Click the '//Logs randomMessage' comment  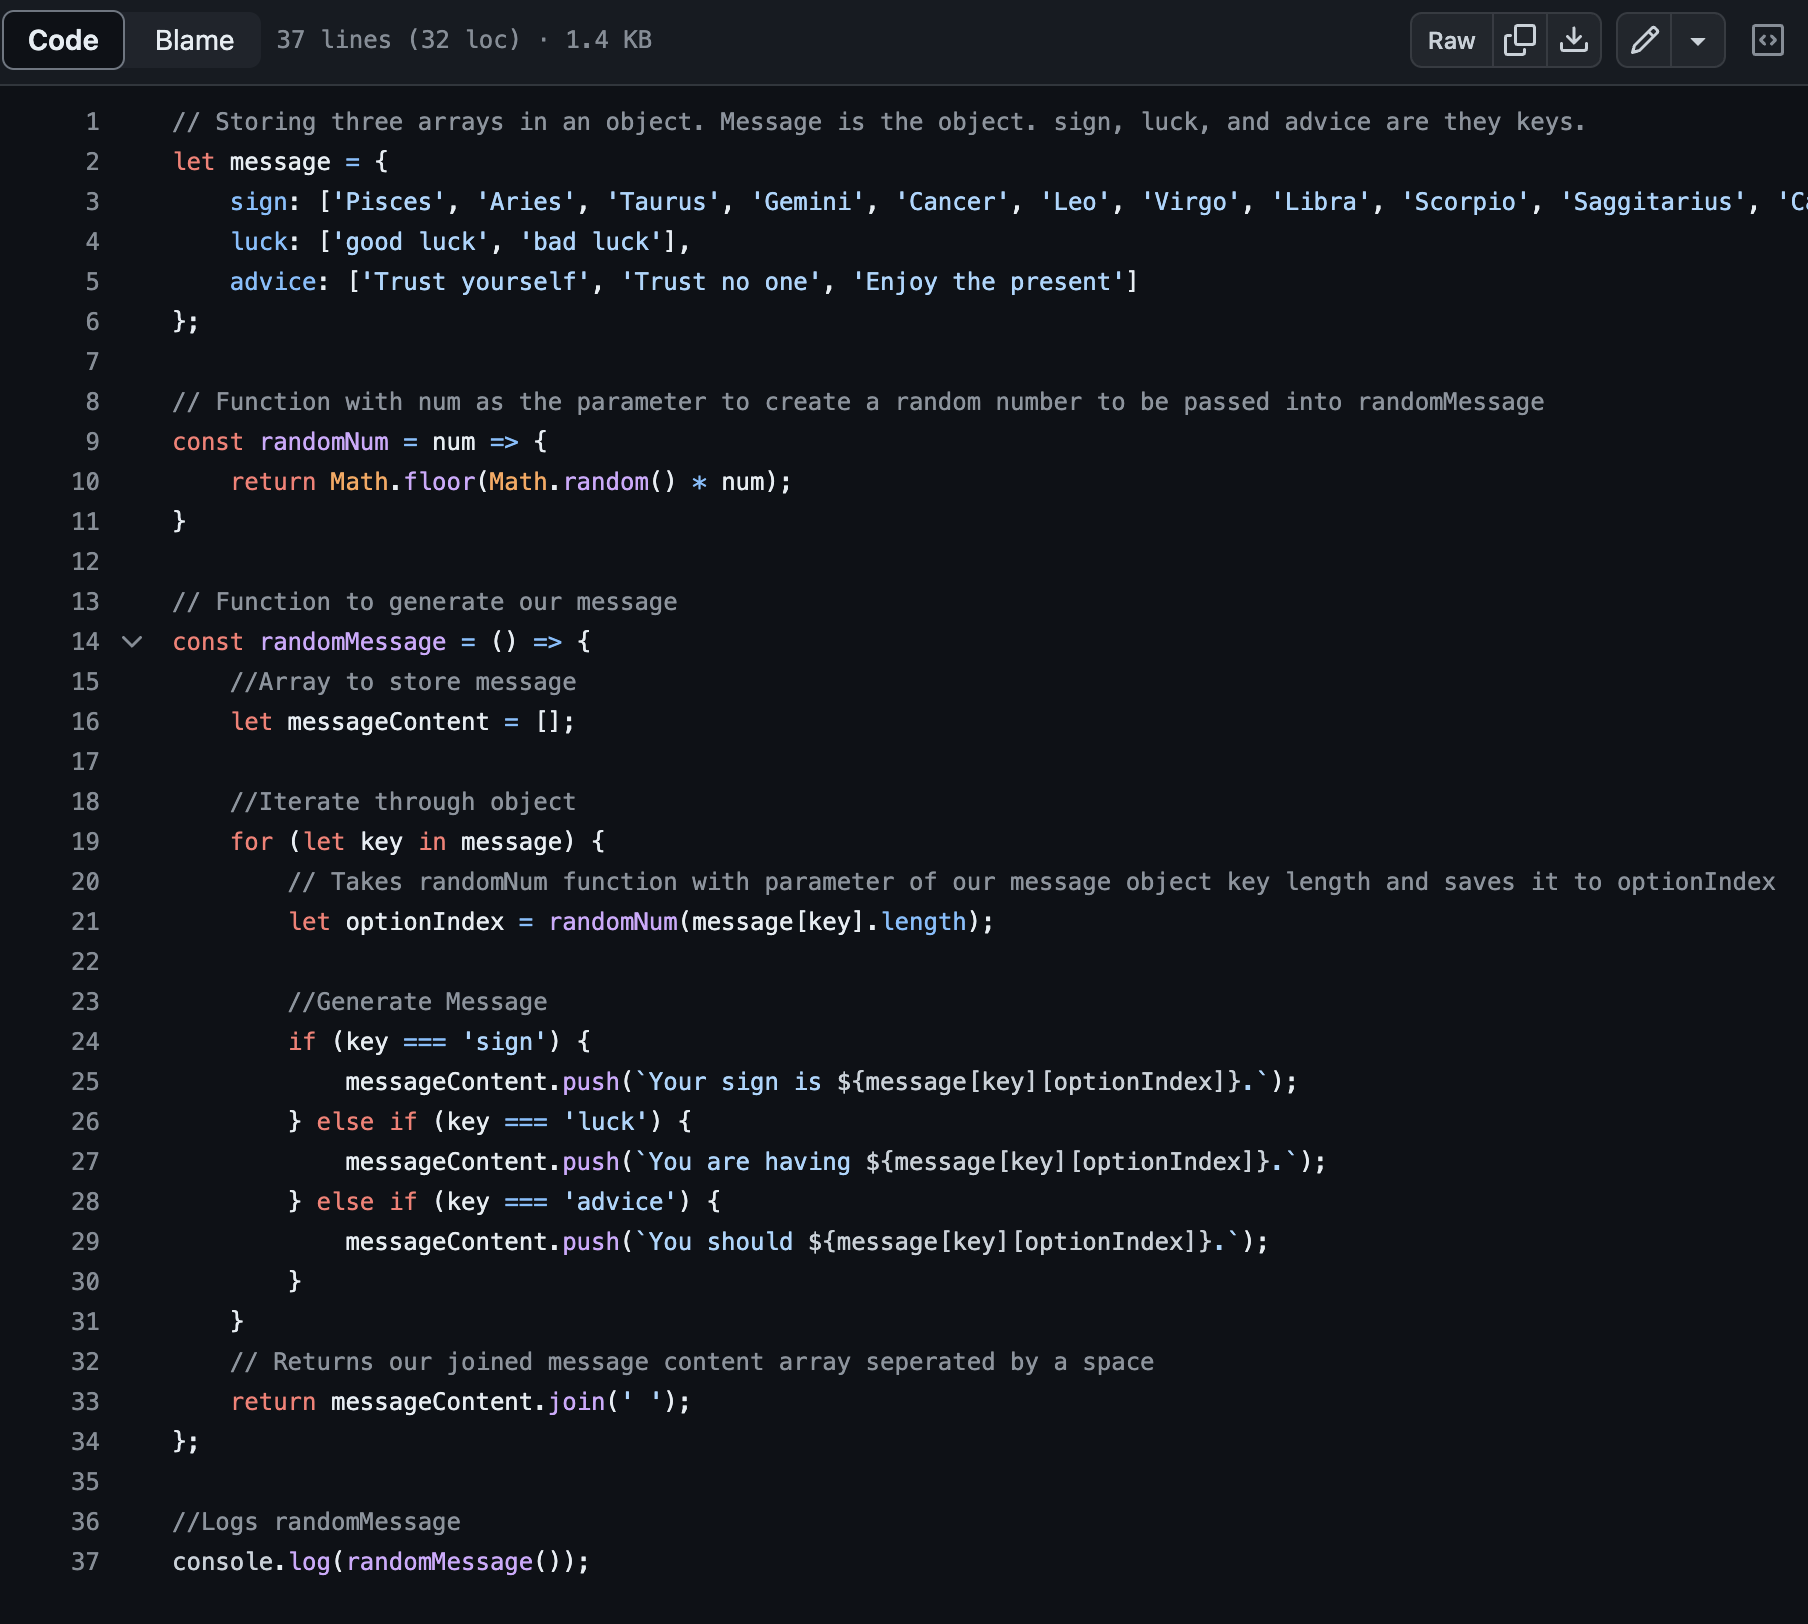[317, 1522]
